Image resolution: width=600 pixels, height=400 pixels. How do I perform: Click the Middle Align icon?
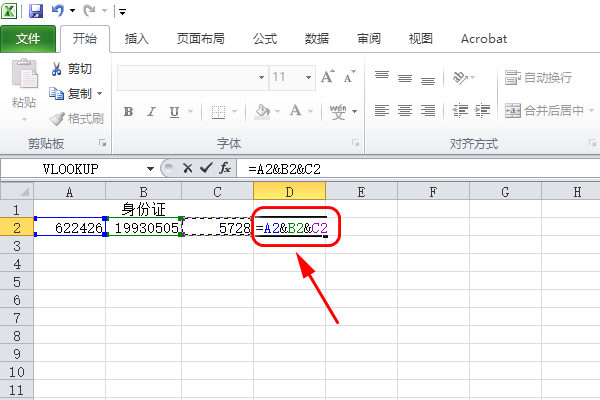click(x=404, y=78)
